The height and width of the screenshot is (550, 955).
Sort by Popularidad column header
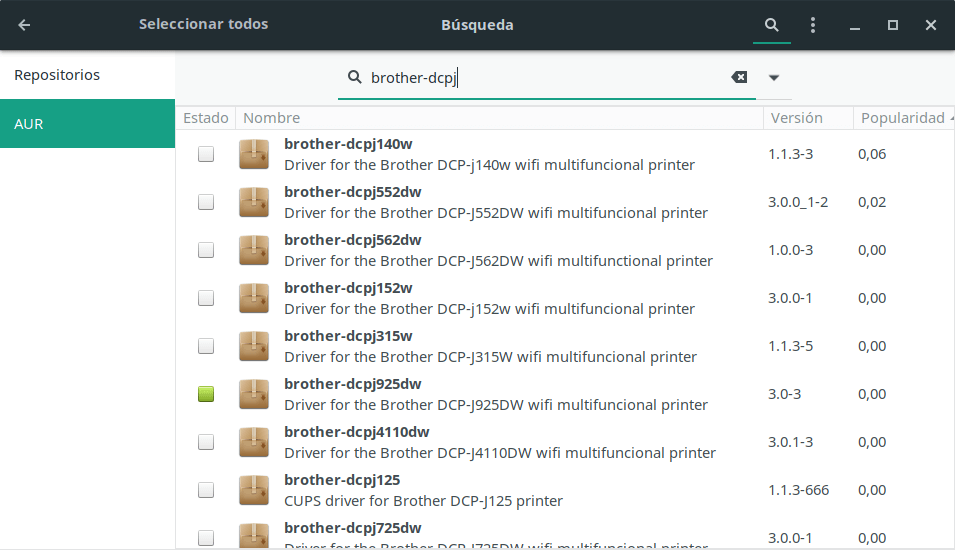coord(902,118)
